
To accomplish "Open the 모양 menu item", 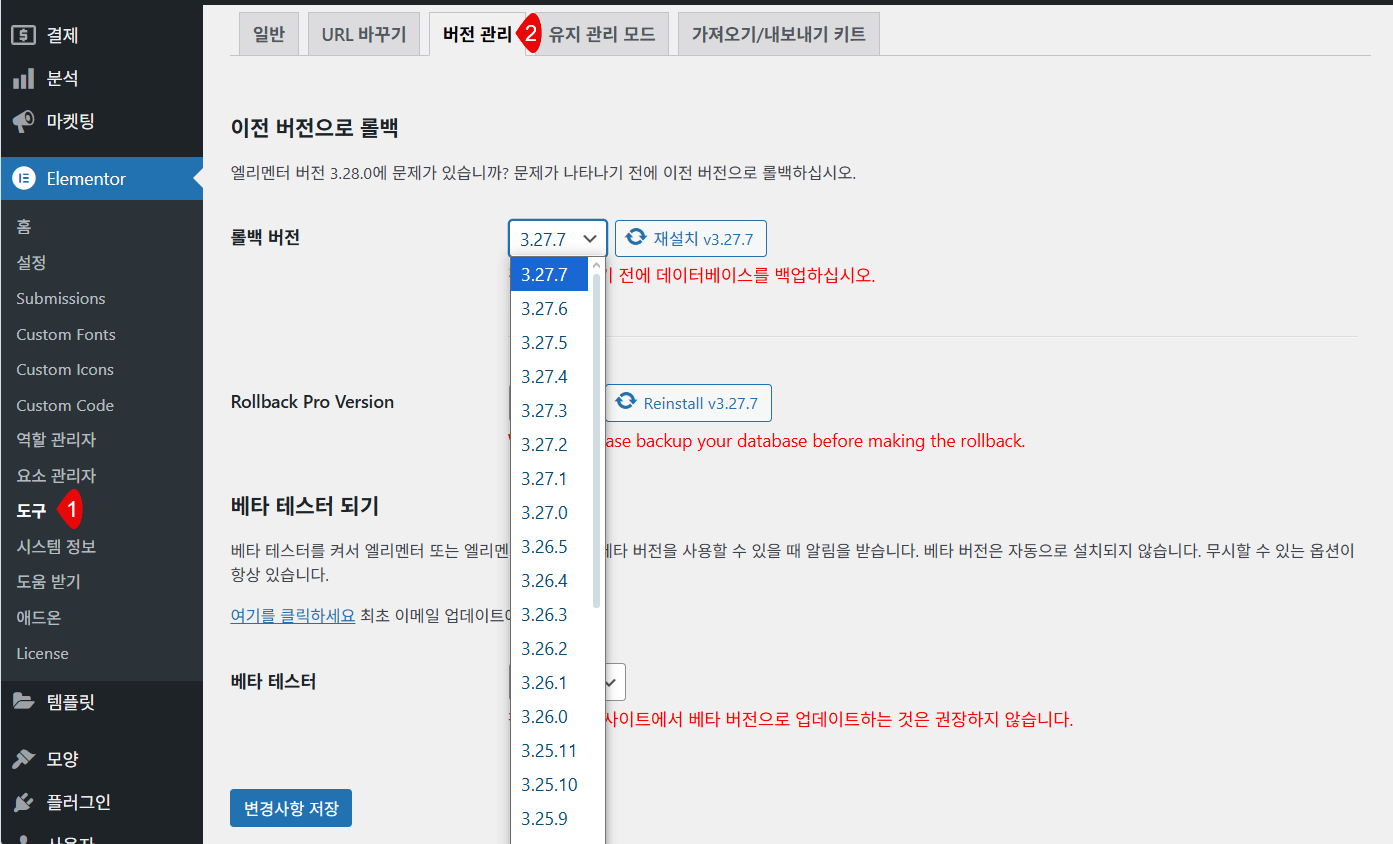I will click(101, 759).
